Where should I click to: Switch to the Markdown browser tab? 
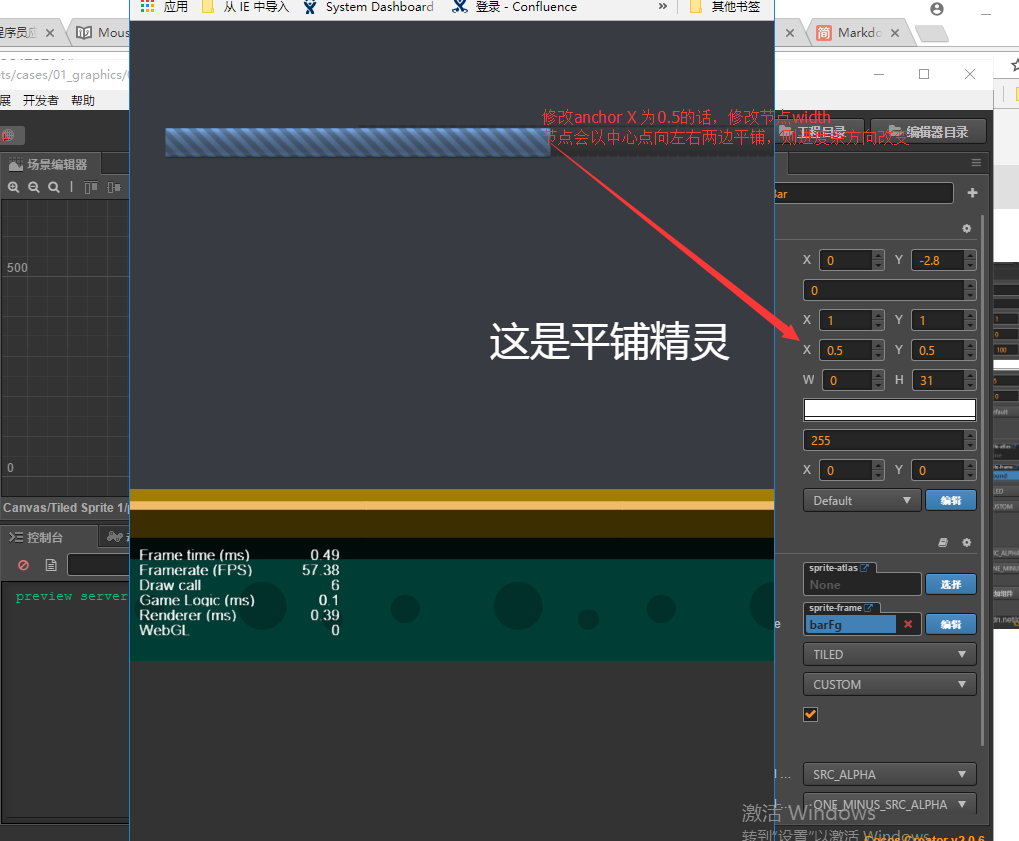858,31
